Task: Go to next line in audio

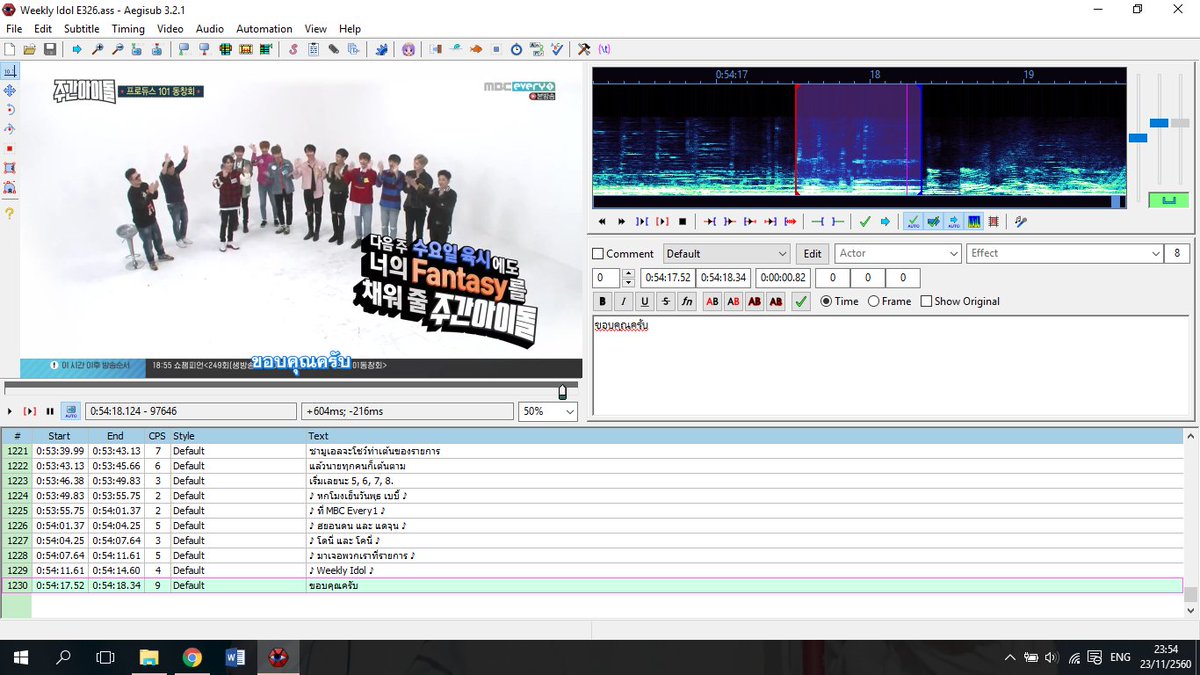Action: tap(622, 221)
